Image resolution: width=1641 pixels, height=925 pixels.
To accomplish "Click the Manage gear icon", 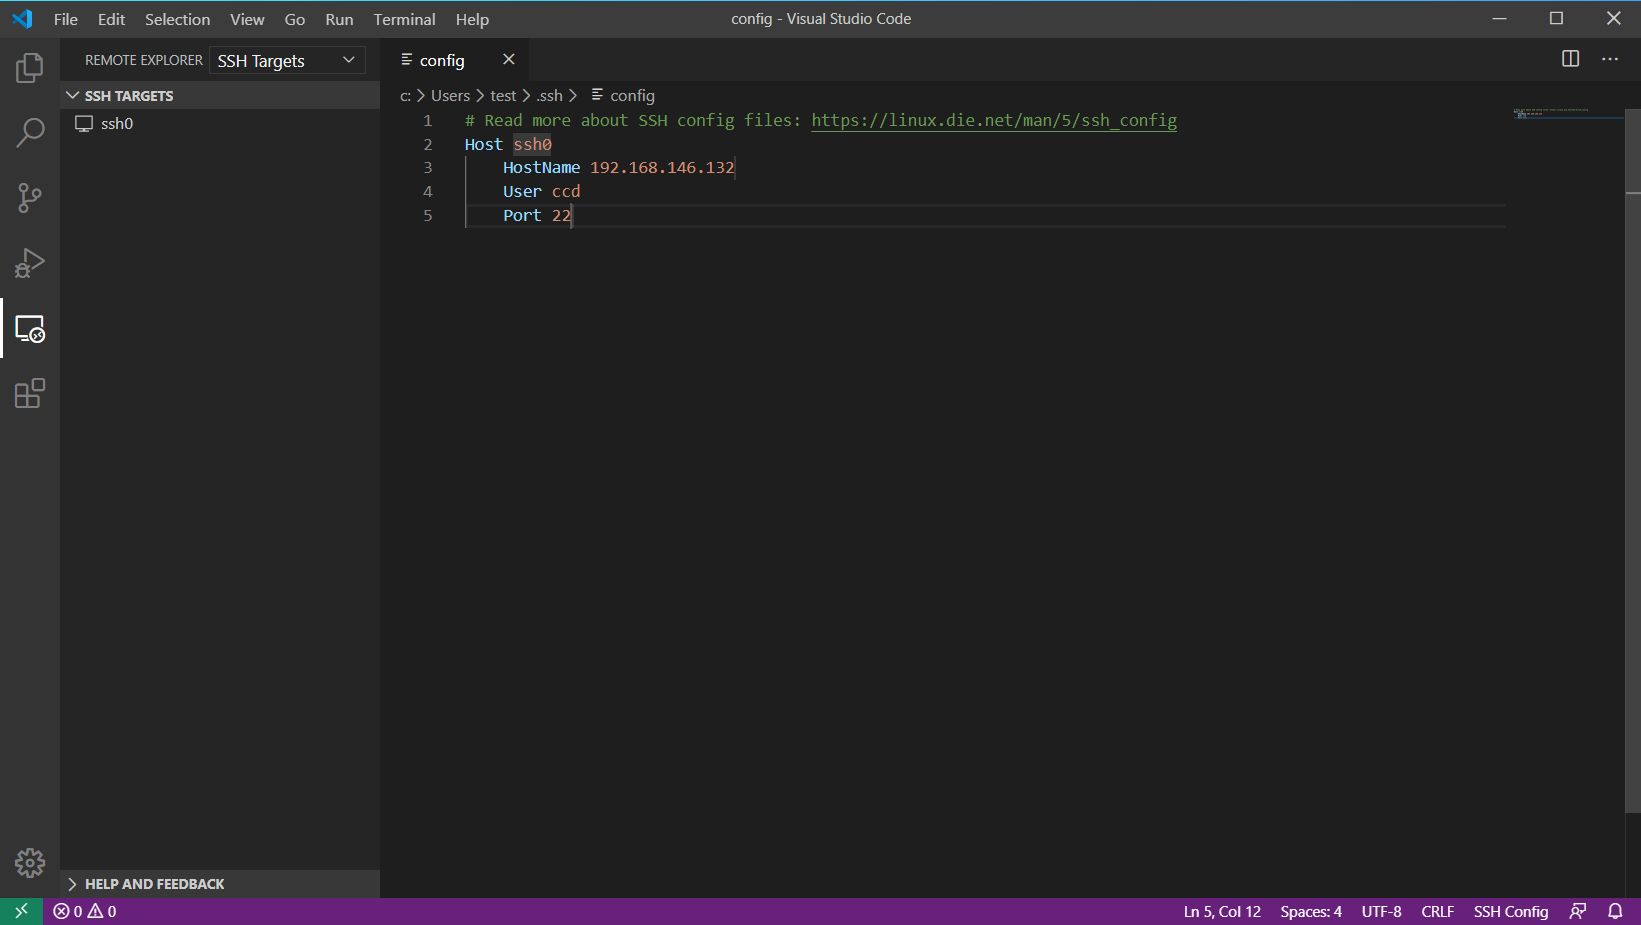I will click(x=29, y=862).
